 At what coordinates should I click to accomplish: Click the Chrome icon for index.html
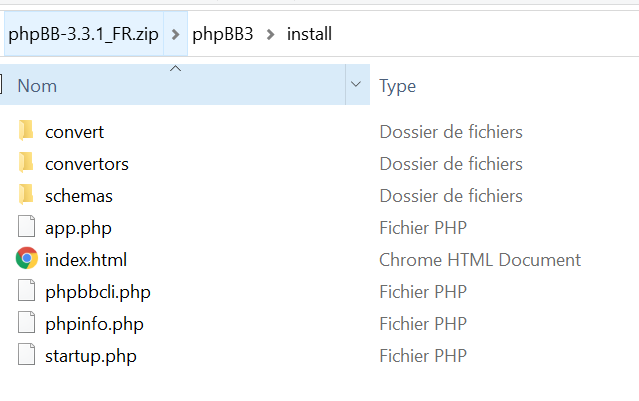[27, 258]
